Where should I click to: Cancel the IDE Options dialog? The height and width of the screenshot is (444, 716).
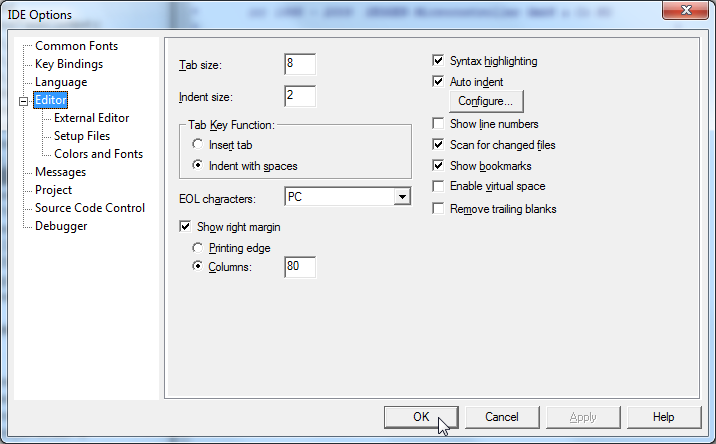click(501, 417)
